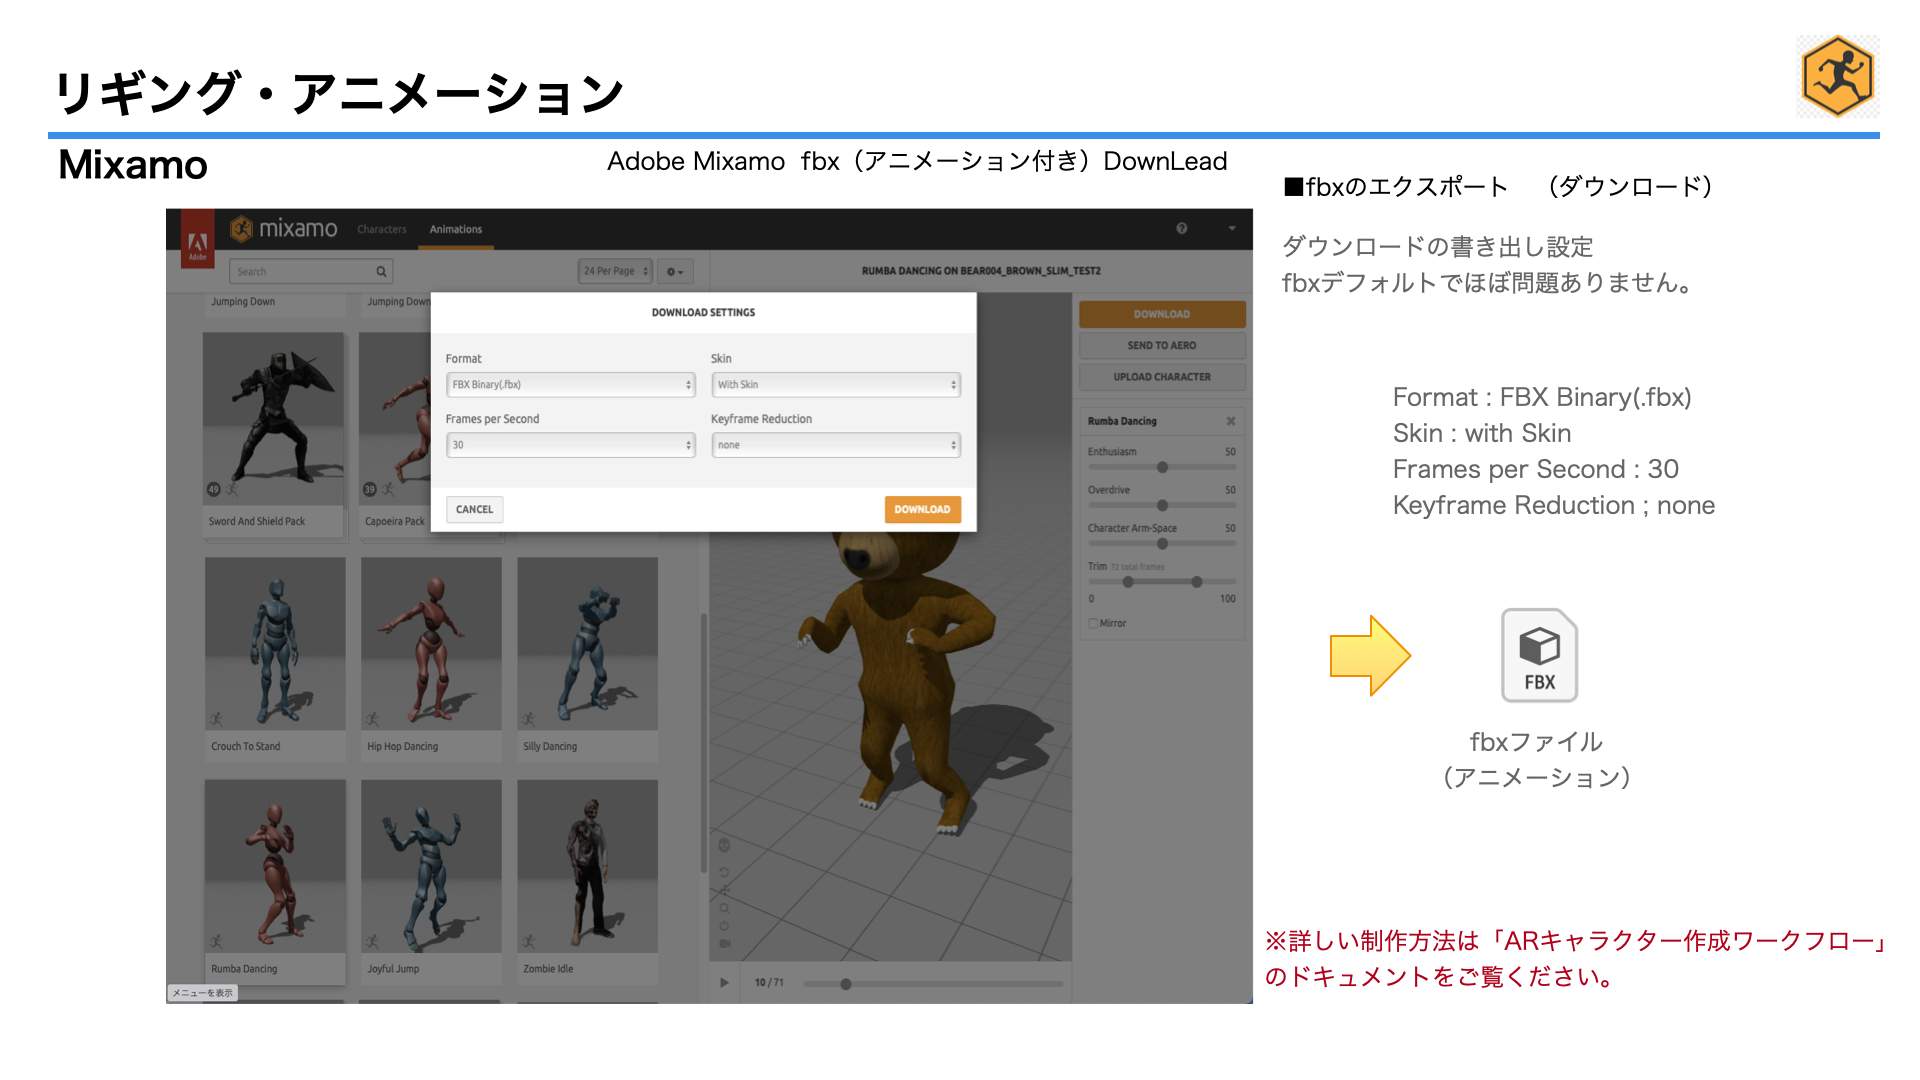Open the Keyframe Reduction dropdown
Viewport: 1920px width, 1080px height.
[x=836, y=445]
